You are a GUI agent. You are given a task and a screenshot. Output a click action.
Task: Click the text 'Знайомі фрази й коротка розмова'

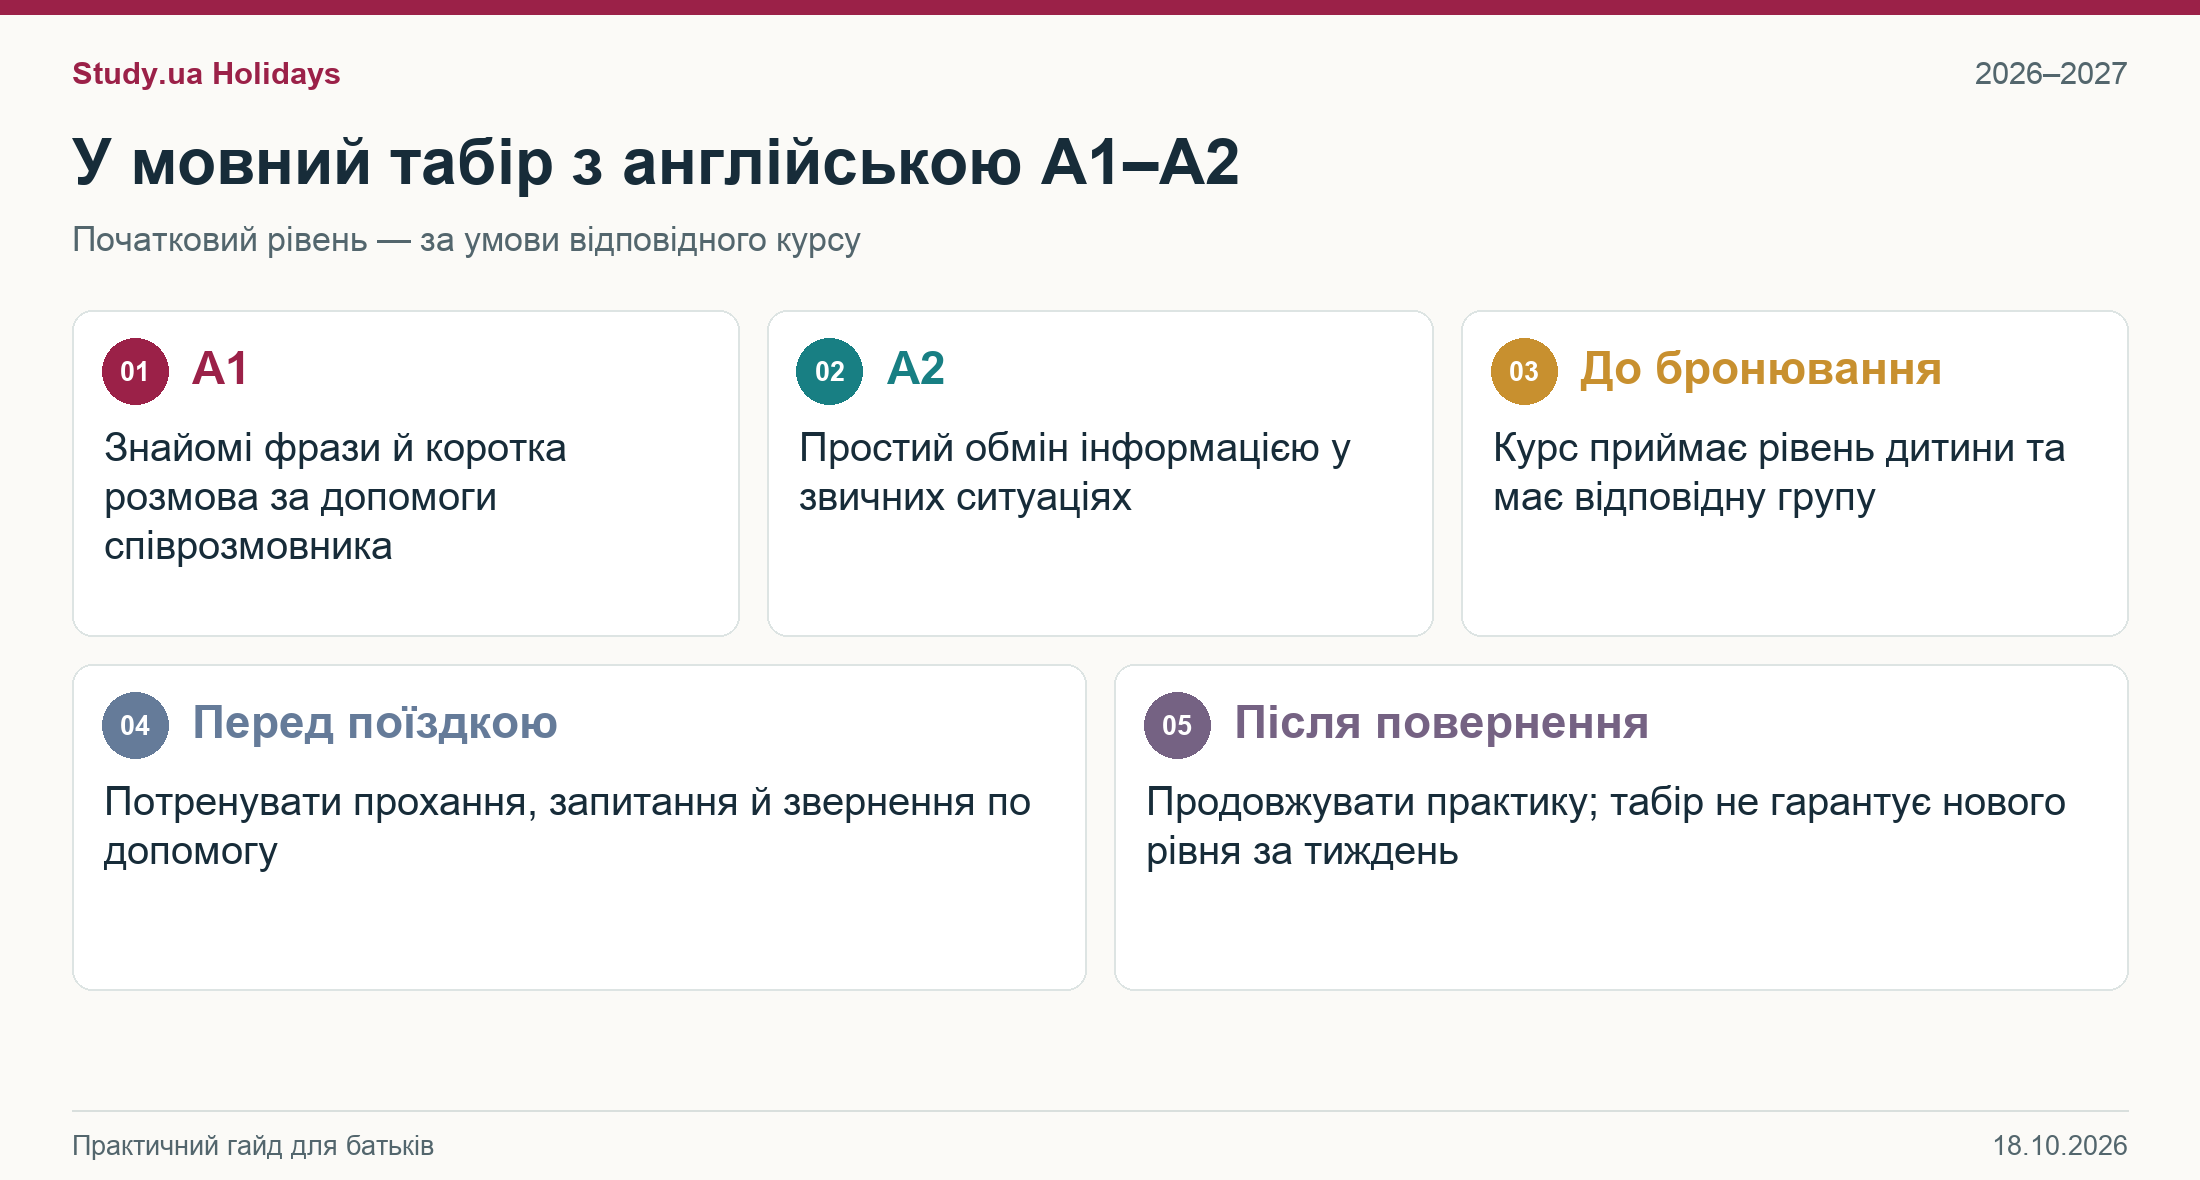point(335,473)
